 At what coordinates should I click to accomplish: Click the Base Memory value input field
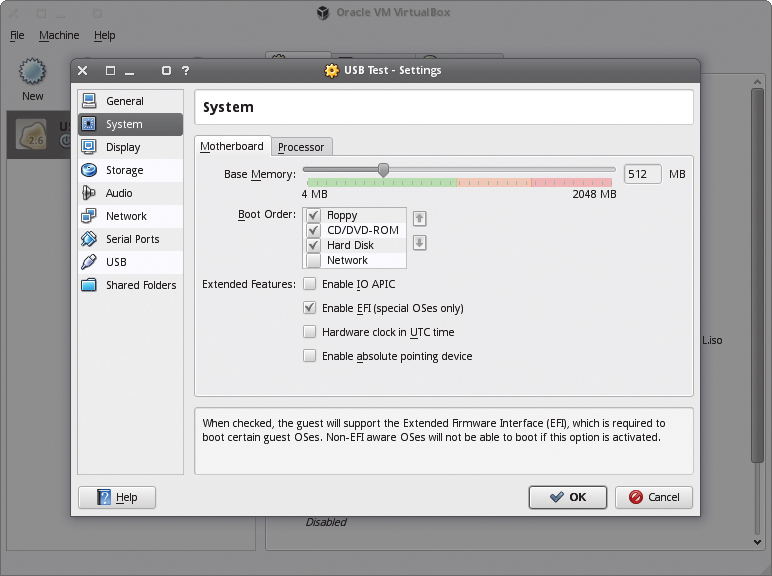point(642,174)
